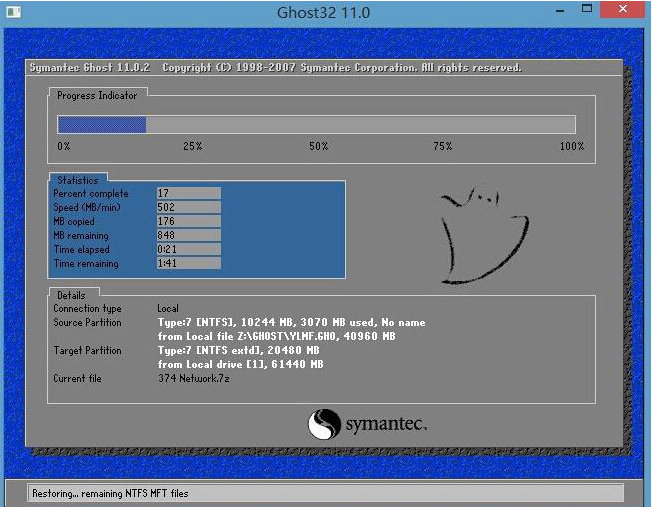Click the Symantec brand name text
652x507 pixels.
point(386,425)
